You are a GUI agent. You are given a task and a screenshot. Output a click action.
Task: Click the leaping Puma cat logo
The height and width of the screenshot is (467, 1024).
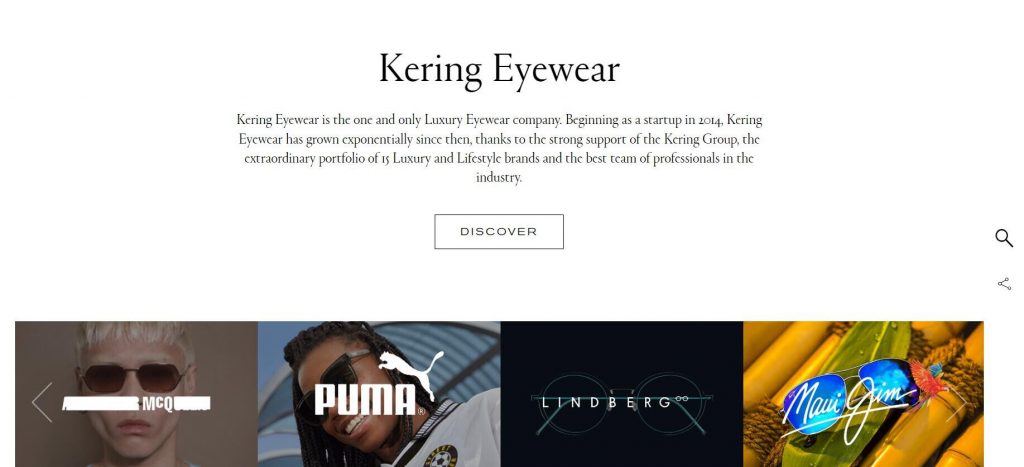pos(411,373)
